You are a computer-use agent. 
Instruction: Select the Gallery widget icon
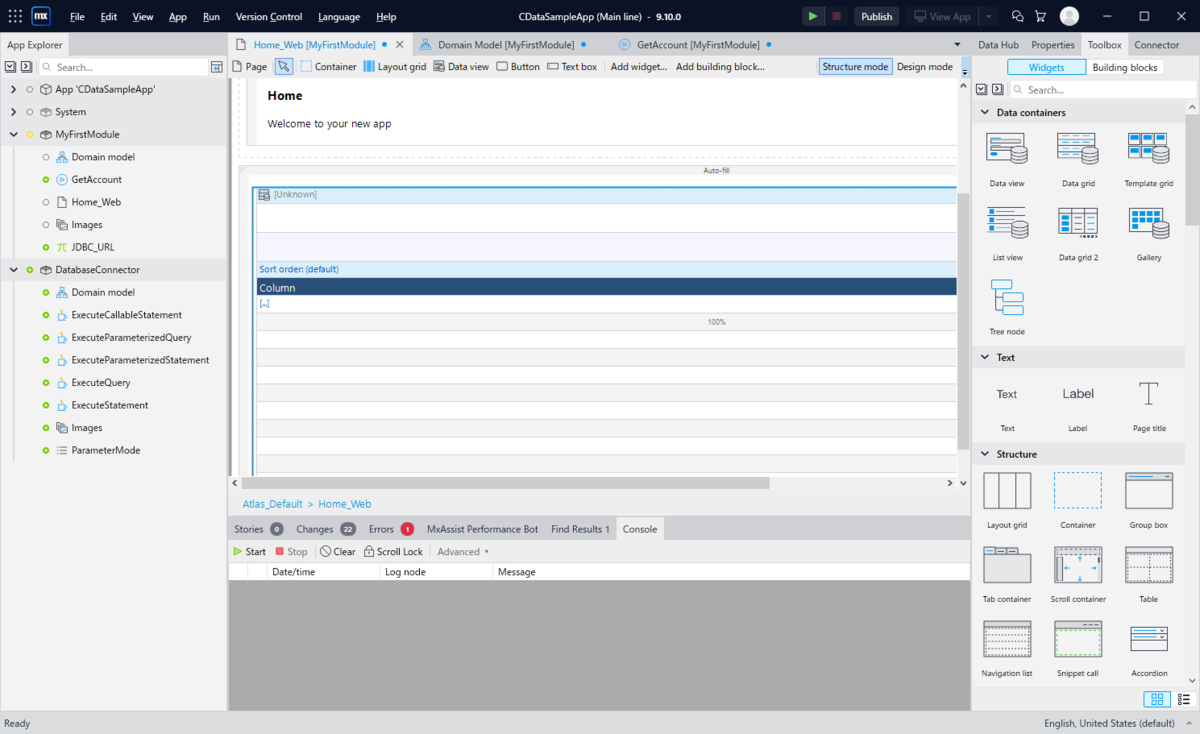[x=1148, y=223]
